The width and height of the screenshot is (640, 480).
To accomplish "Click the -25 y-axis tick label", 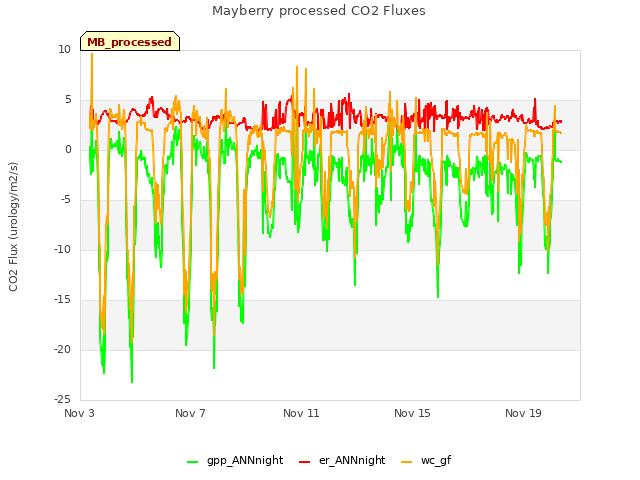I will point(63,399).
